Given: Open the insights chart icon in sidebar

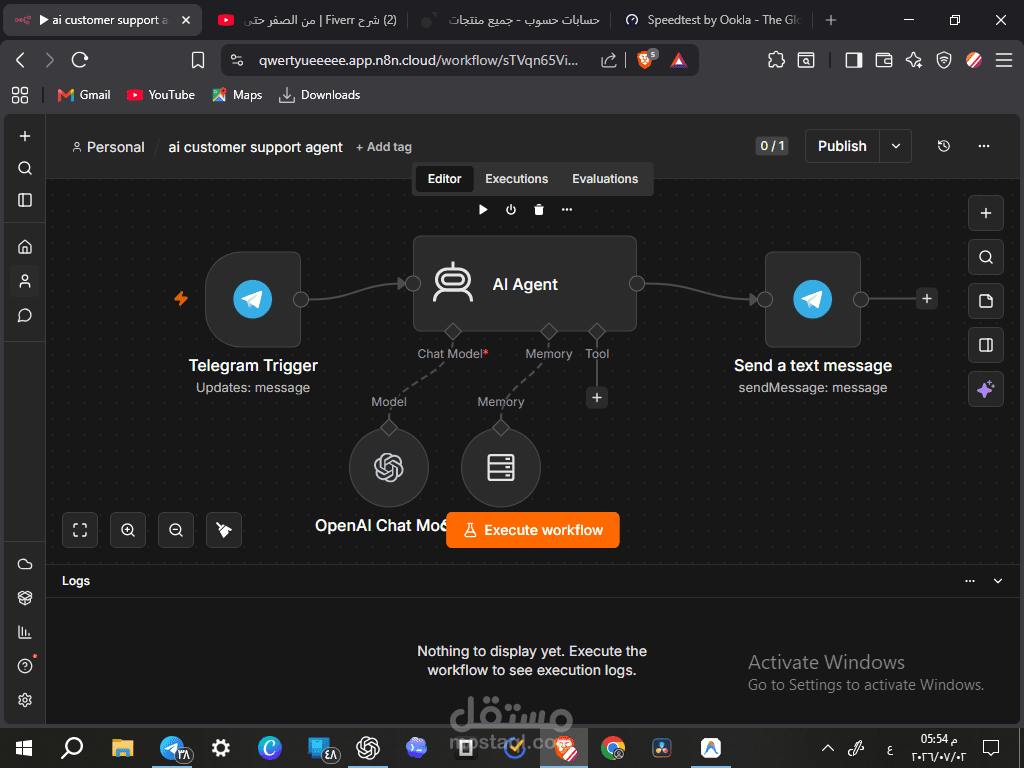Looking at the screenshot, I should [x=25, y=632].
